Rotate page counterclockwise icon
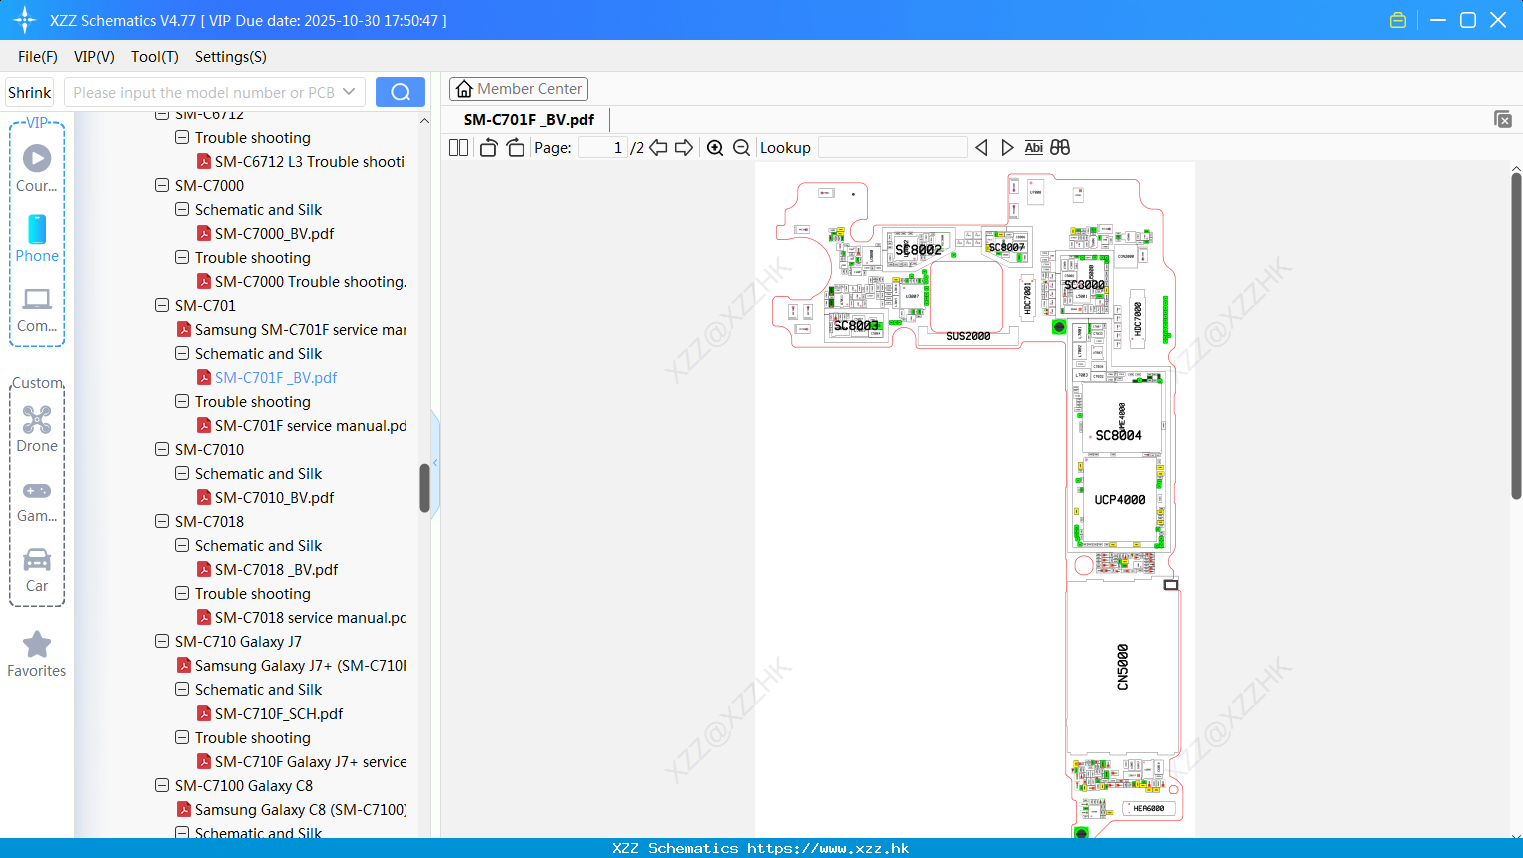 (488, 148)
